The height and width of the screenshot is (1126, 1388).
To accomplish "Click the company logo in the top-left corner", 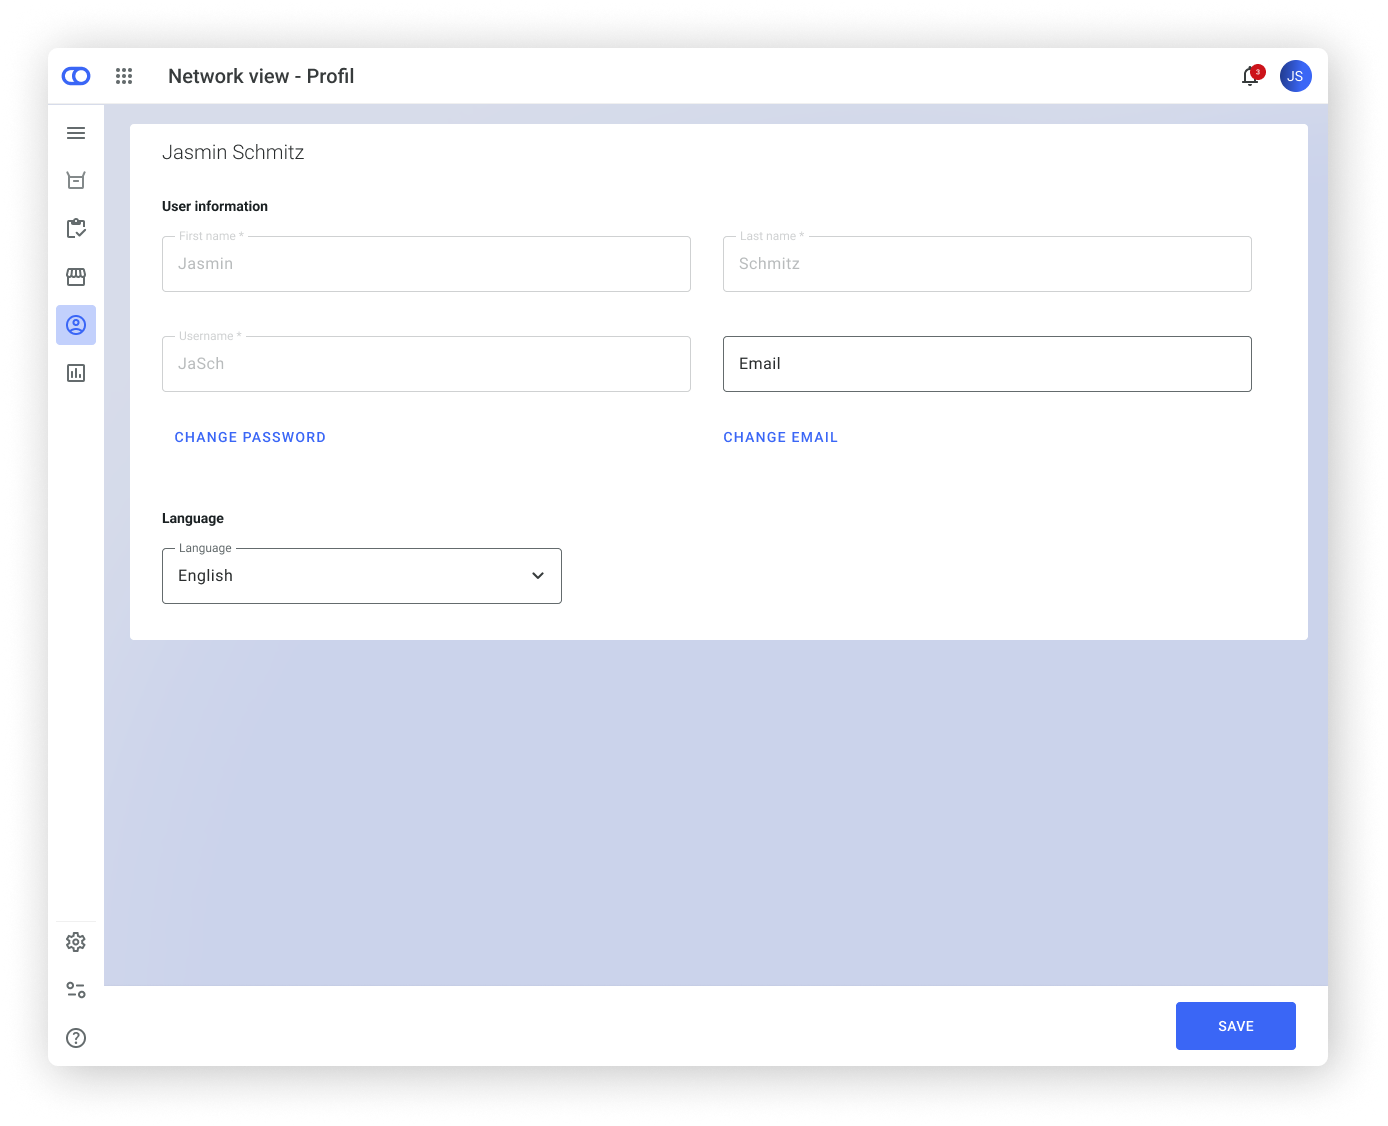I will pos(76,75).
